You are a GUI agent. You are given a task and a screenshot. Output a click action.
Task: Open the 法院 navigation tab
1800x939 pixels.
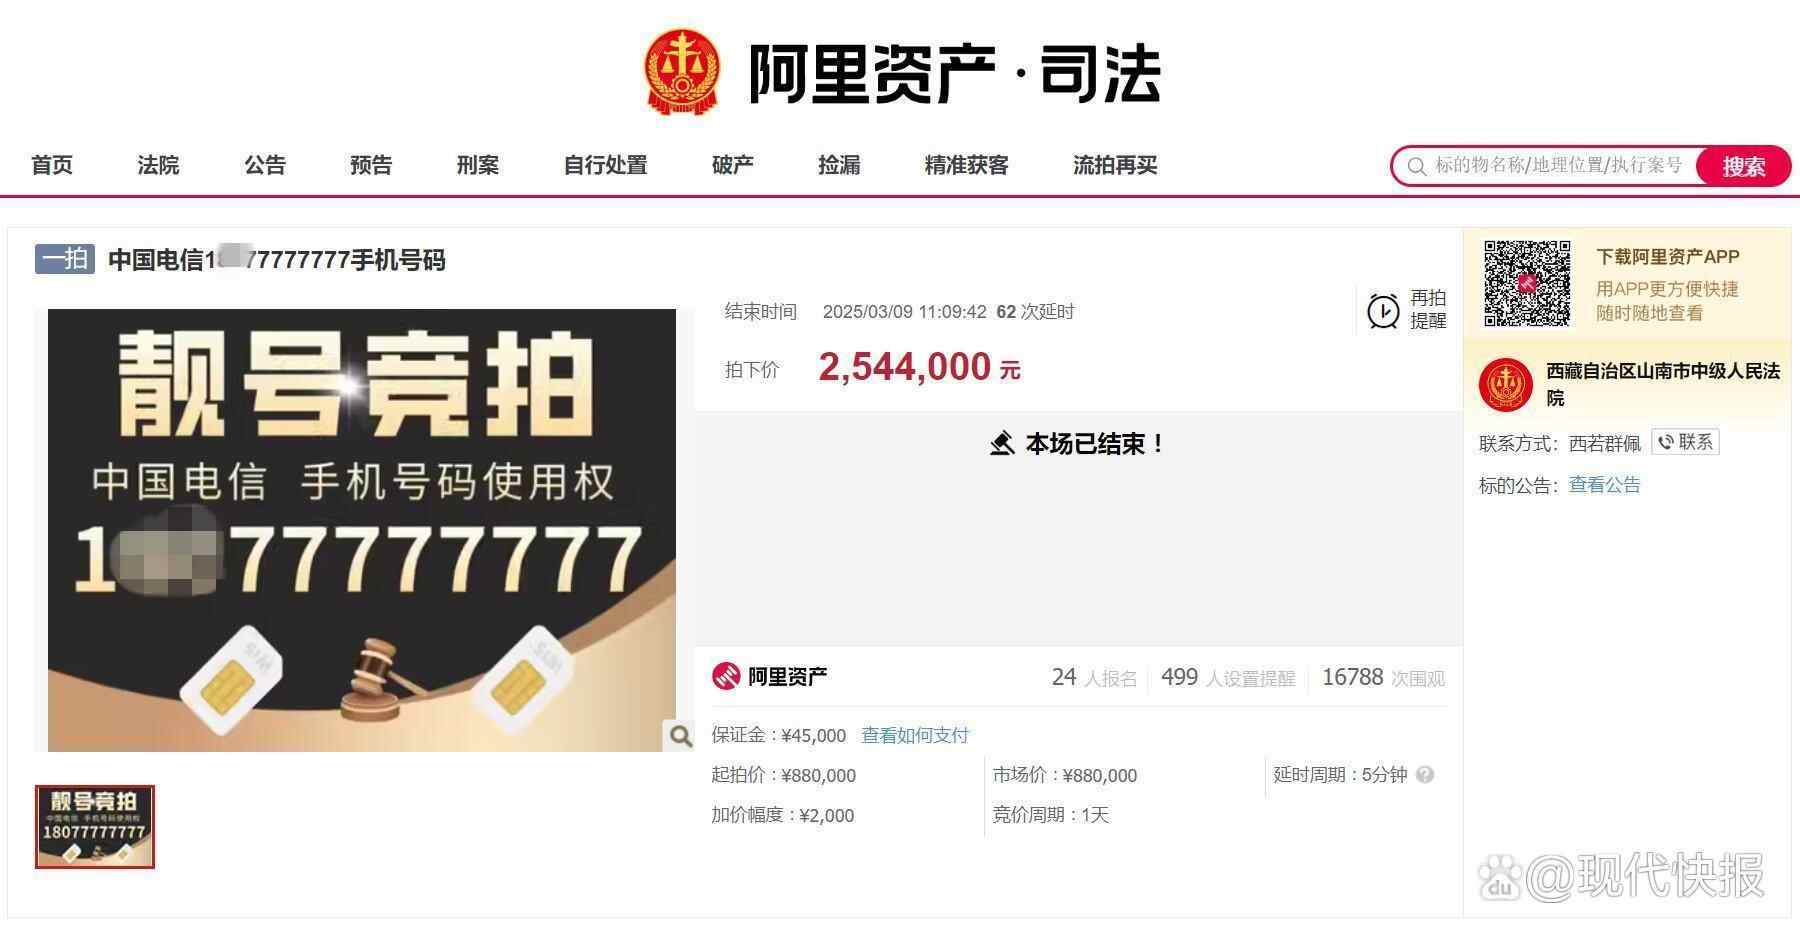(x=158, y=165)
